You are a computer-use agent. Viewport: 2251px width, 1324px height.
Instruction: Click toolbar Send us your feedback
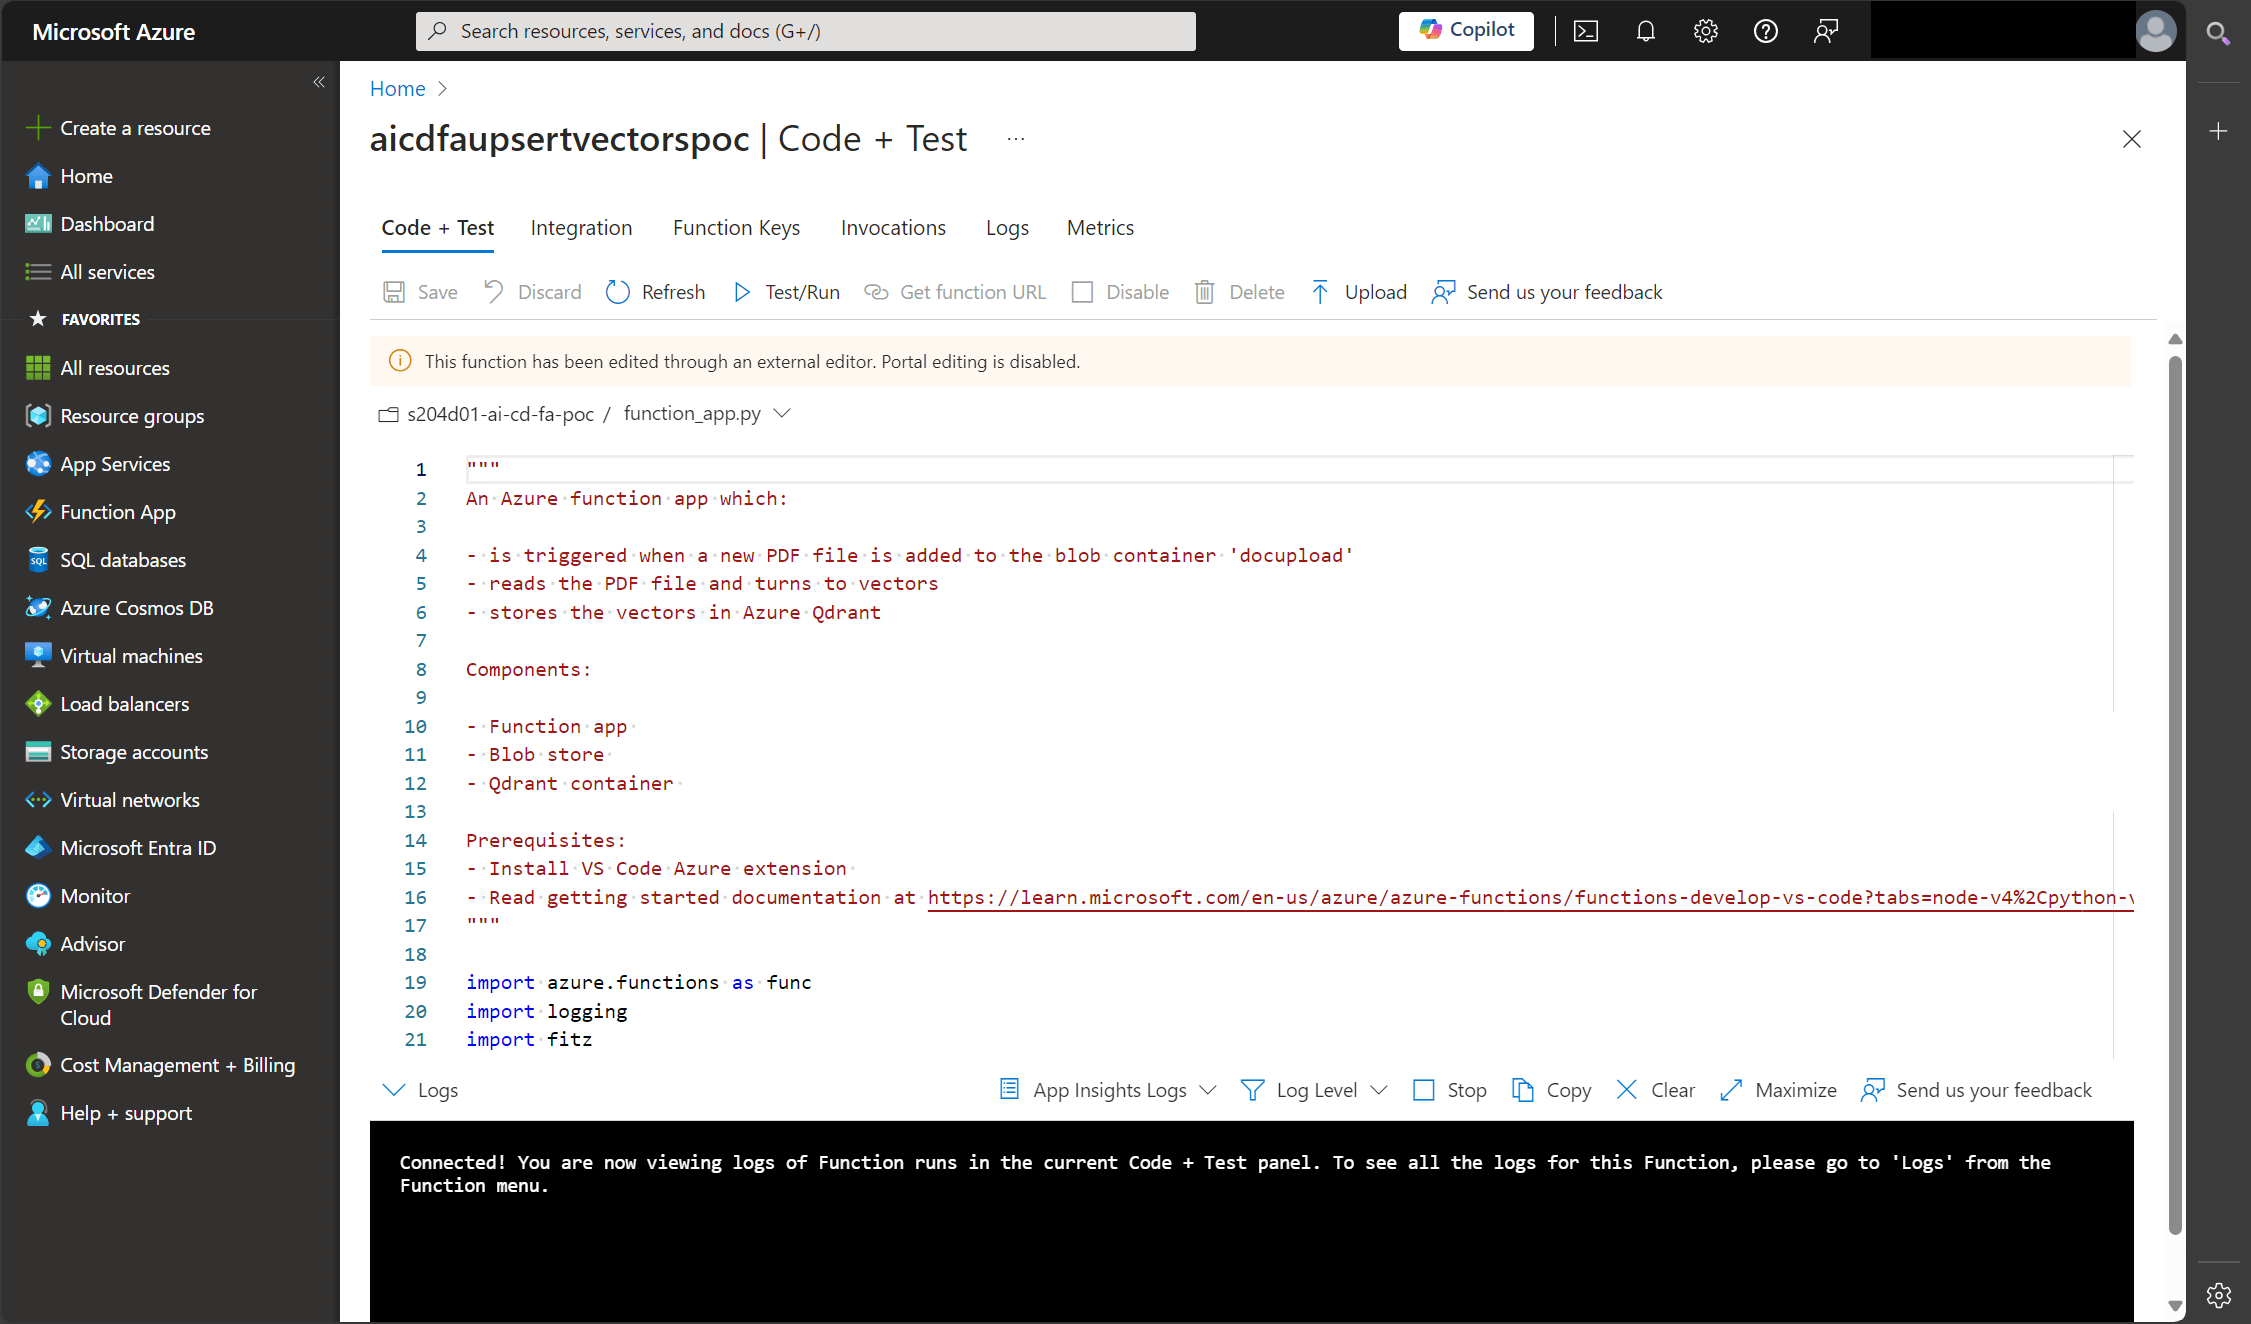1547,292
